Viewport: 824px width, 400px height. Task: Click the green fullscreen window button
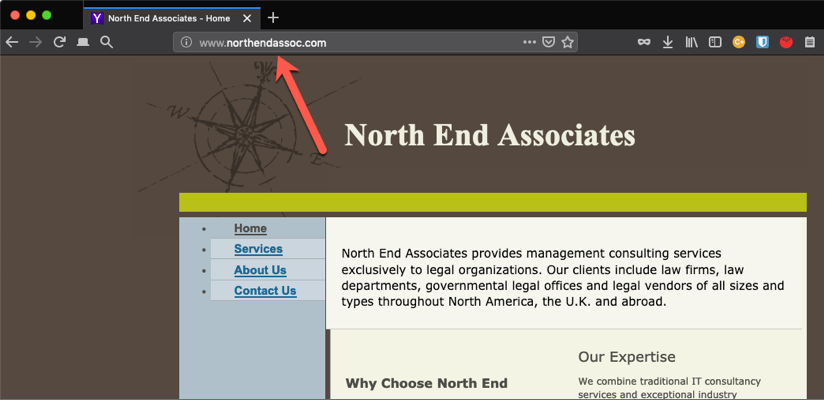(x=47, y=15)
